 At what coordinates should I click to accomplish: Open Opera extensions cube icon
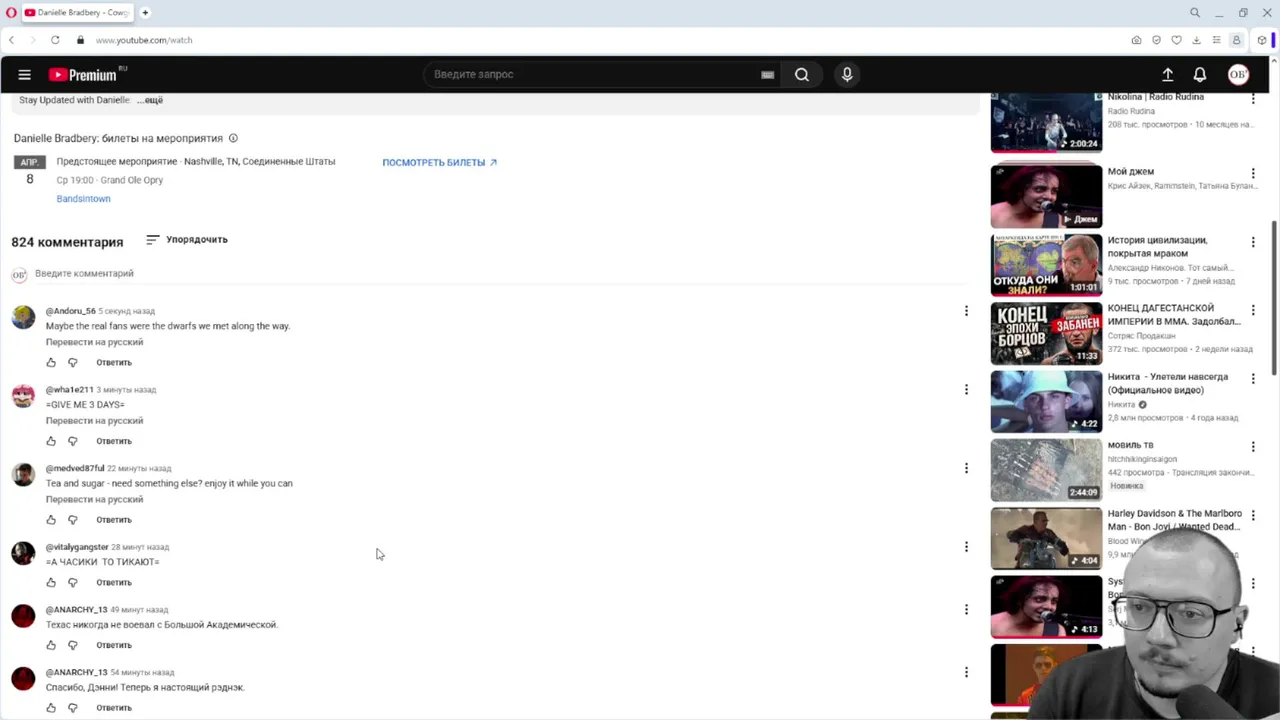(1262, 40)
